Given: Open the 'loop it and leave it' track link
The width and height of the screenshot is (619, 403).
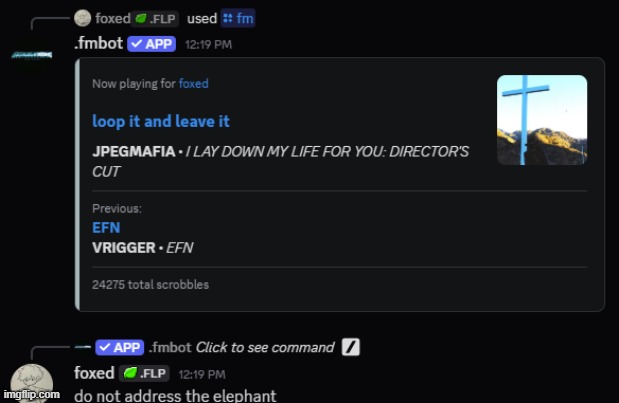Looking at the screenshot, I should [x=161, y=121].
